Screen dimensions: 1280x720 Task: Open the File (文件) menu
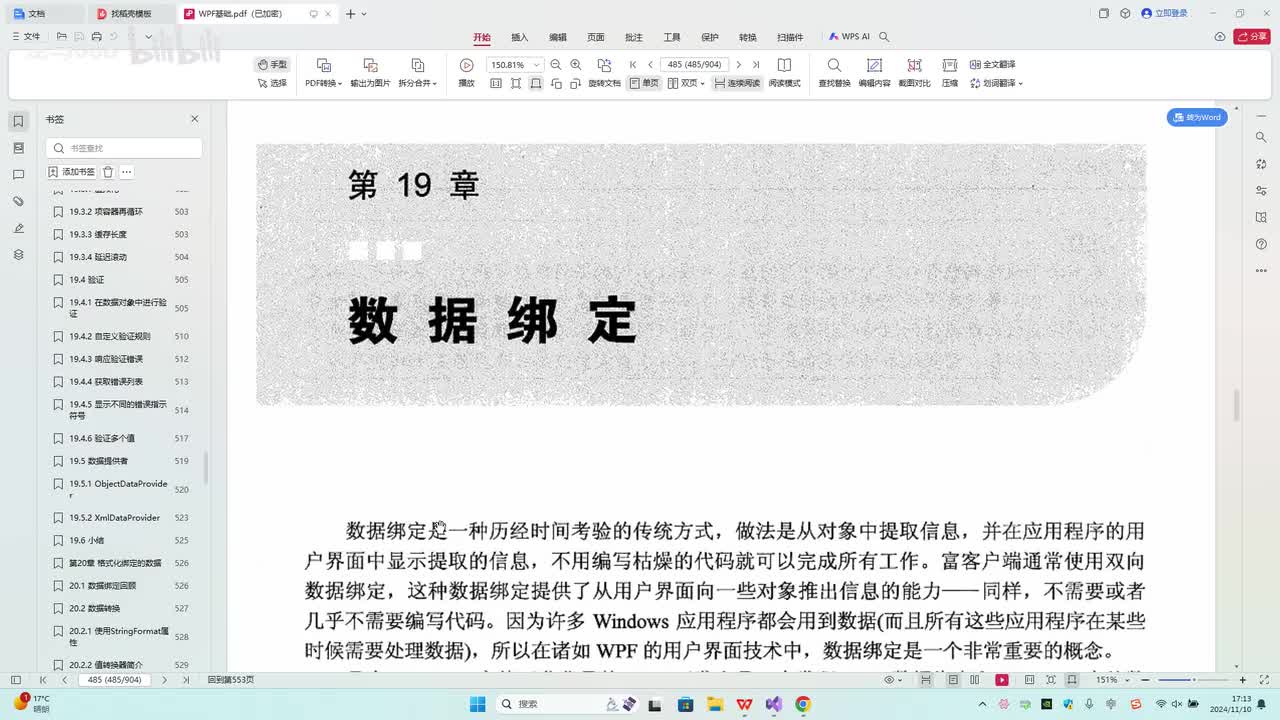tap(26, 37)
